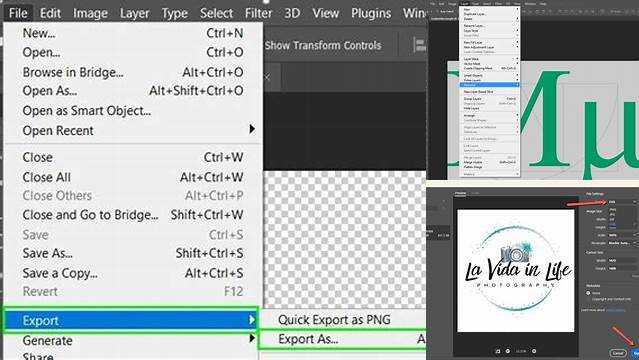Viewport: 639px width, 360px height.
Task: Open the Learn more about export options link
Action: (x=615, y=310)
